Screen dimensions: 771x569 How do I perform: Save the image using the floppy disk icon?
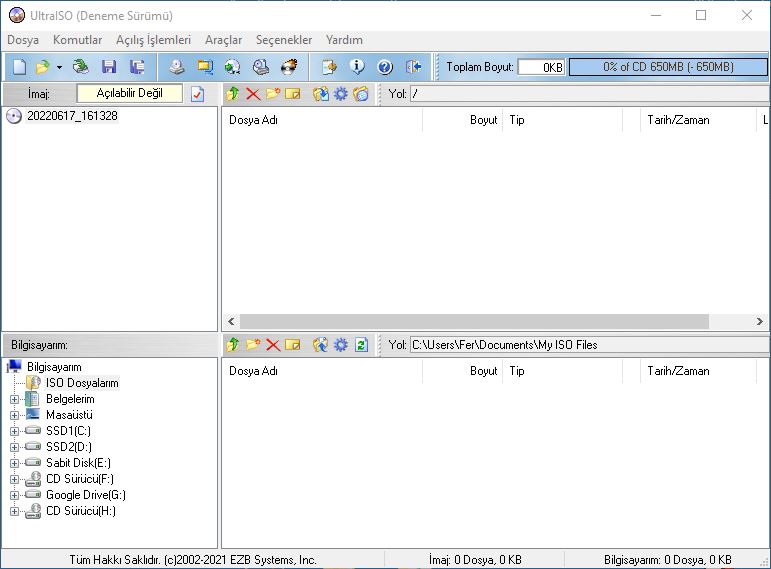coord(109,67)
